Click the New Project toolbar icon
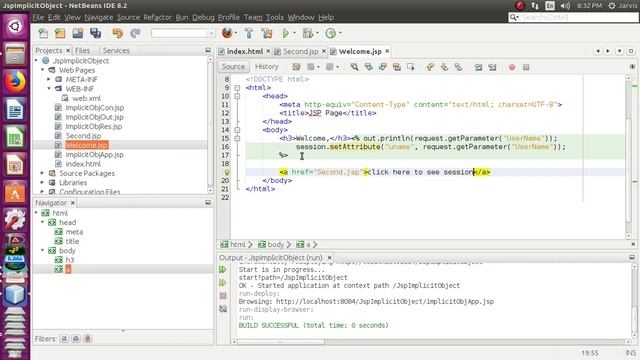The image size is (640, 360). 60,33
